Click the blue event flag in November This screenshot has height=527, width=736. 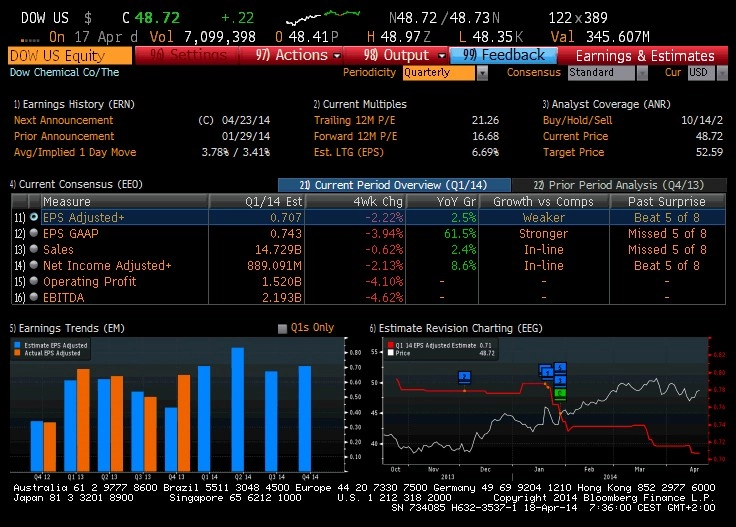(464, 377)
